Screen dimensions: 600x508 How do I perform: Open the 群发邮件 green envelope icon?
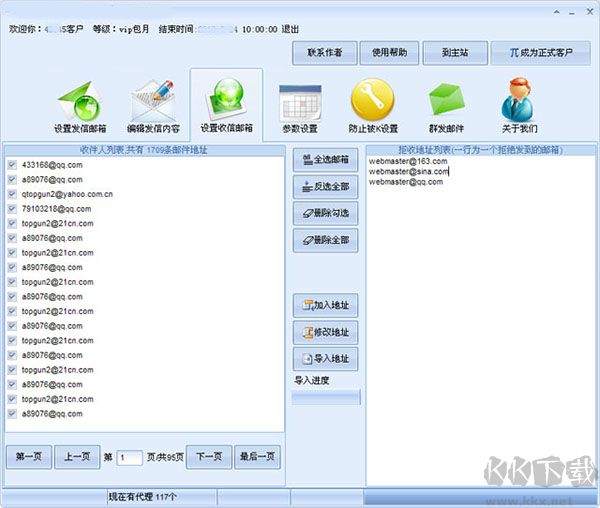446,100
